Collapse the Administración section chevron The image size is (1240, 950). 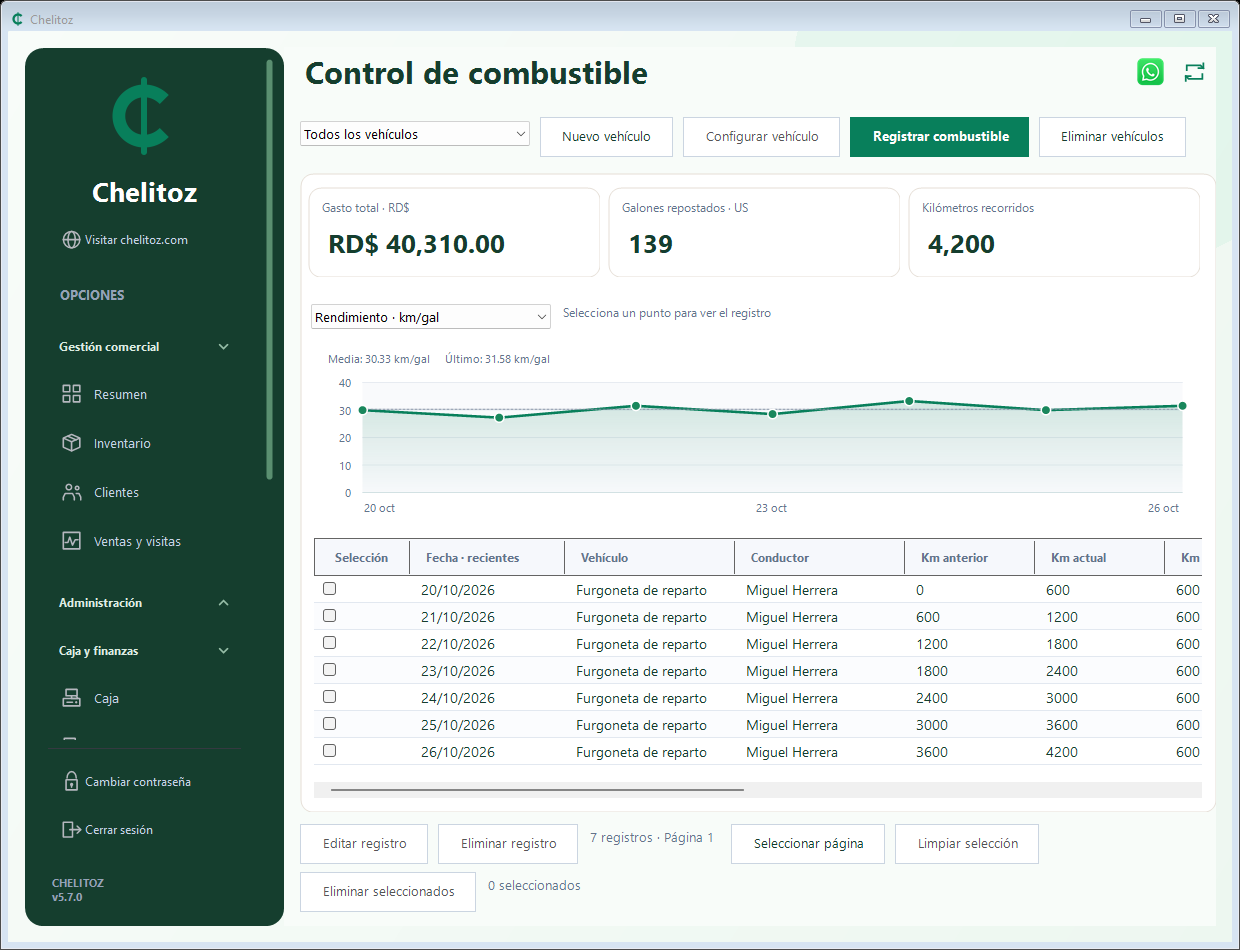(x=224, y=603)
